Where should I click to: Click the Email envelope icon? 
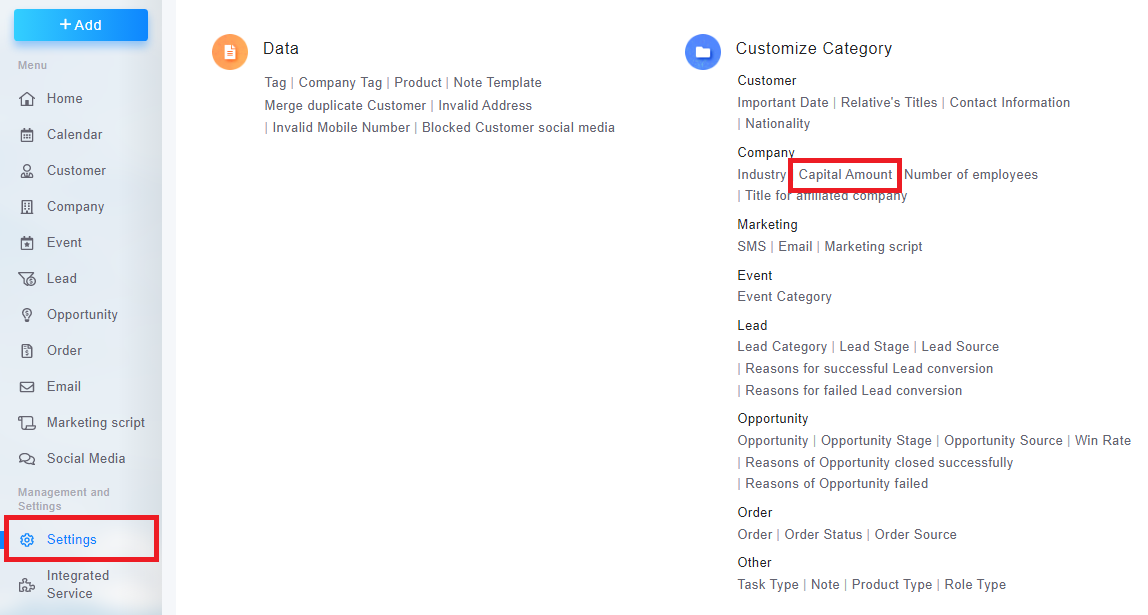click(x=27, y=387)
